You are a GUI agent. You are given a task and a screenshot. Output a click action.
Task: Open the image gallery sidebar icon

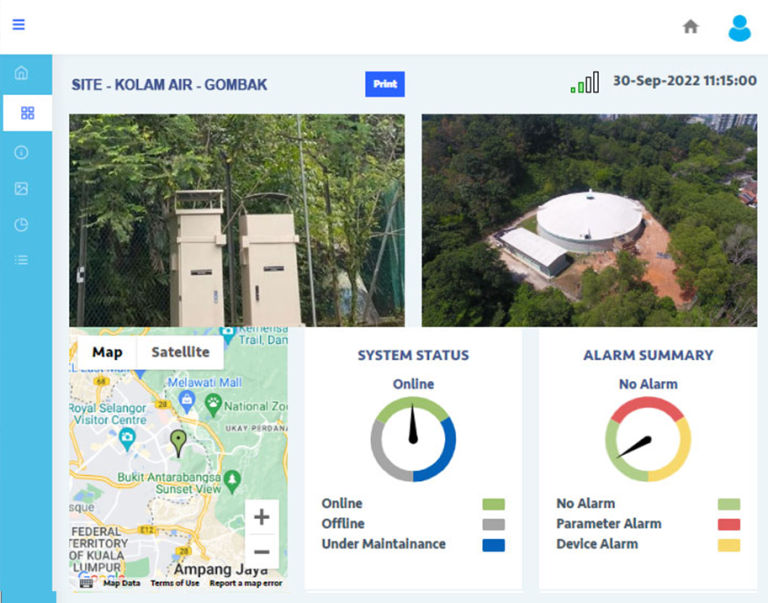(22, 188)
